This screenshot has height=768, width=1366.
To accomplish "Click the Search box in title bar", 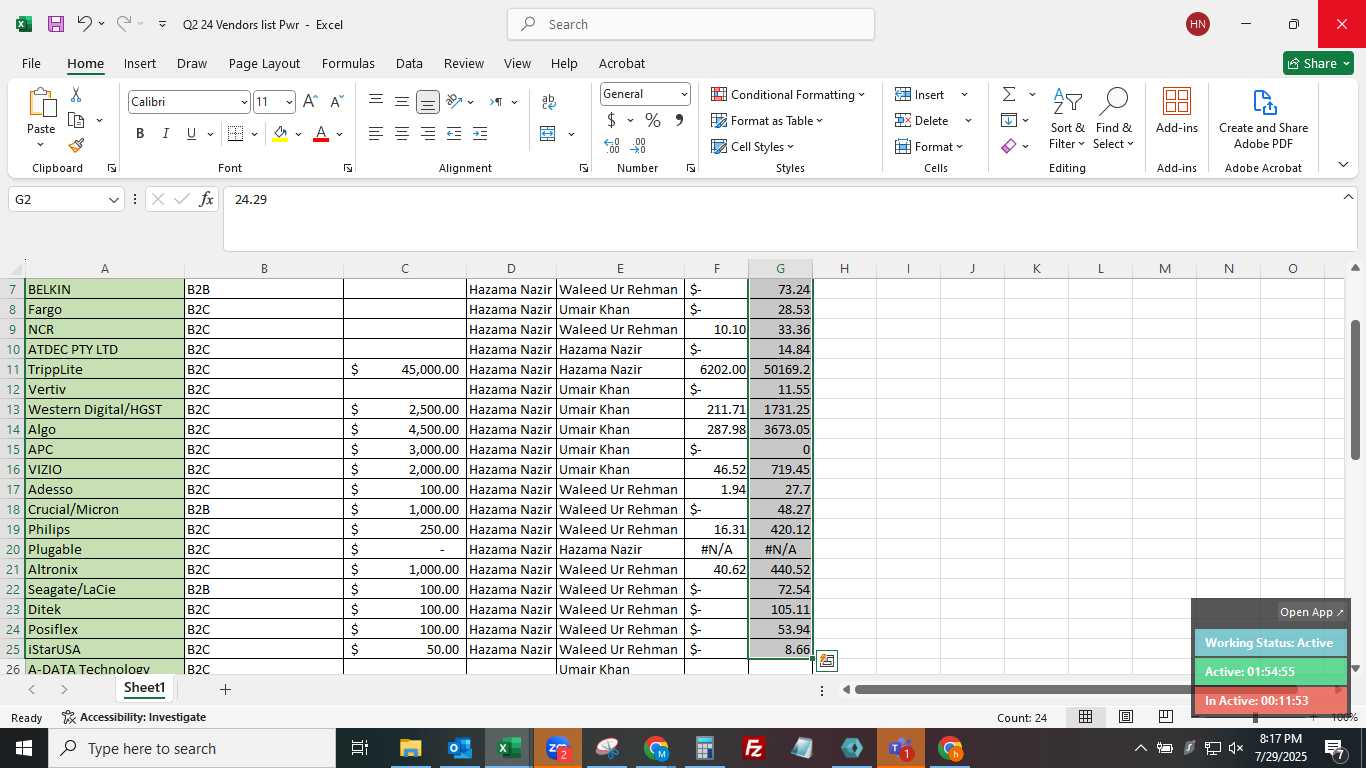I will [x=691, y=24].
